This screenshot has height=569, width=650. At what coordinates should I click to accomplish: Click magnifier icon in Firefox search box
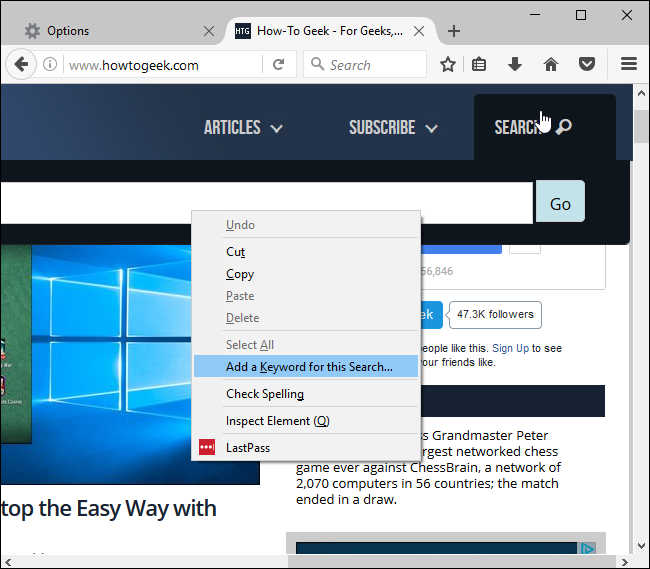(317, 64)
